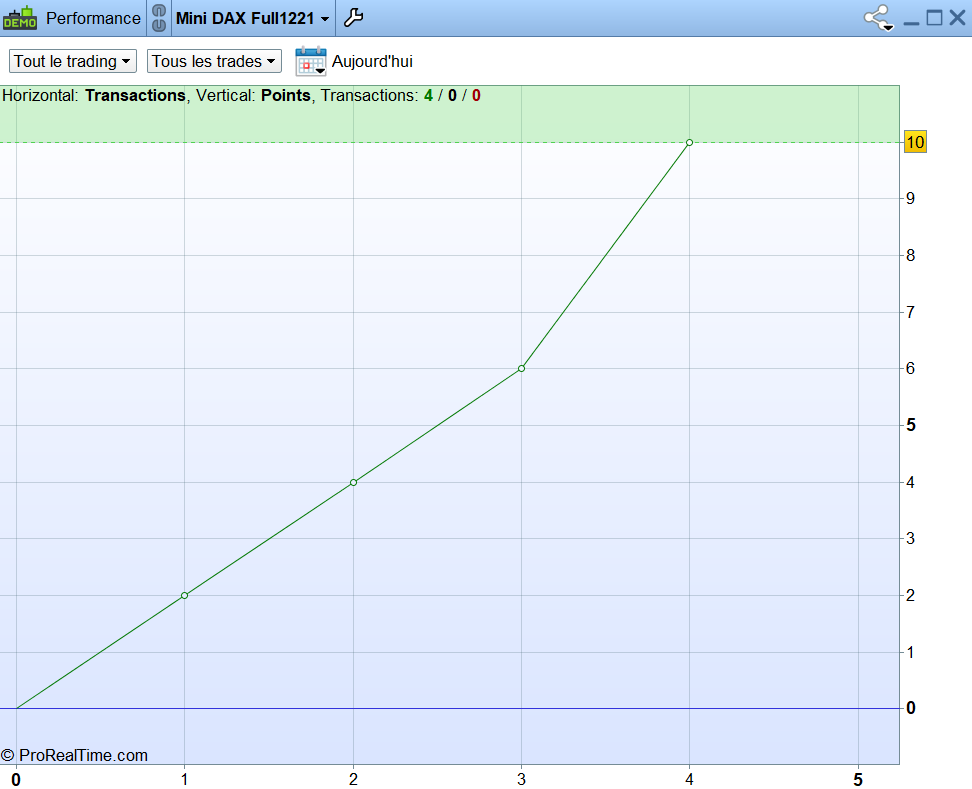972x789 pixels.
Task: Maximize the Performance window
Action: (934, 18)
